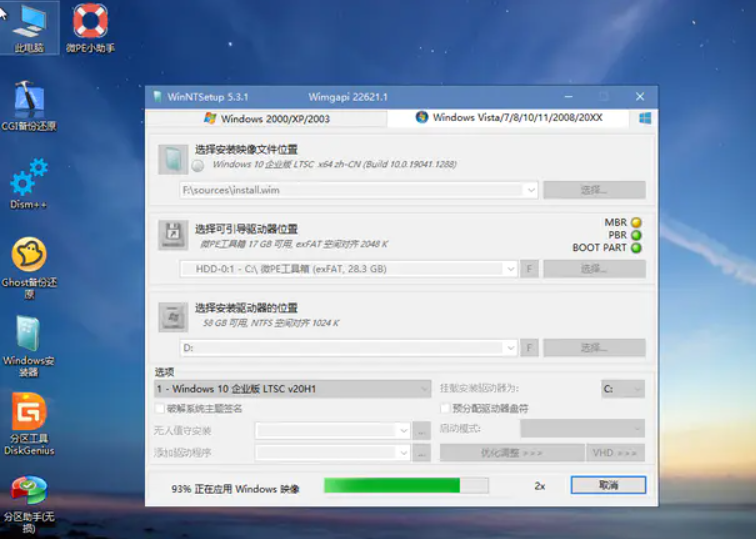Click 选择 button for installation drive

pyautogui.click(x=594, y=348)
